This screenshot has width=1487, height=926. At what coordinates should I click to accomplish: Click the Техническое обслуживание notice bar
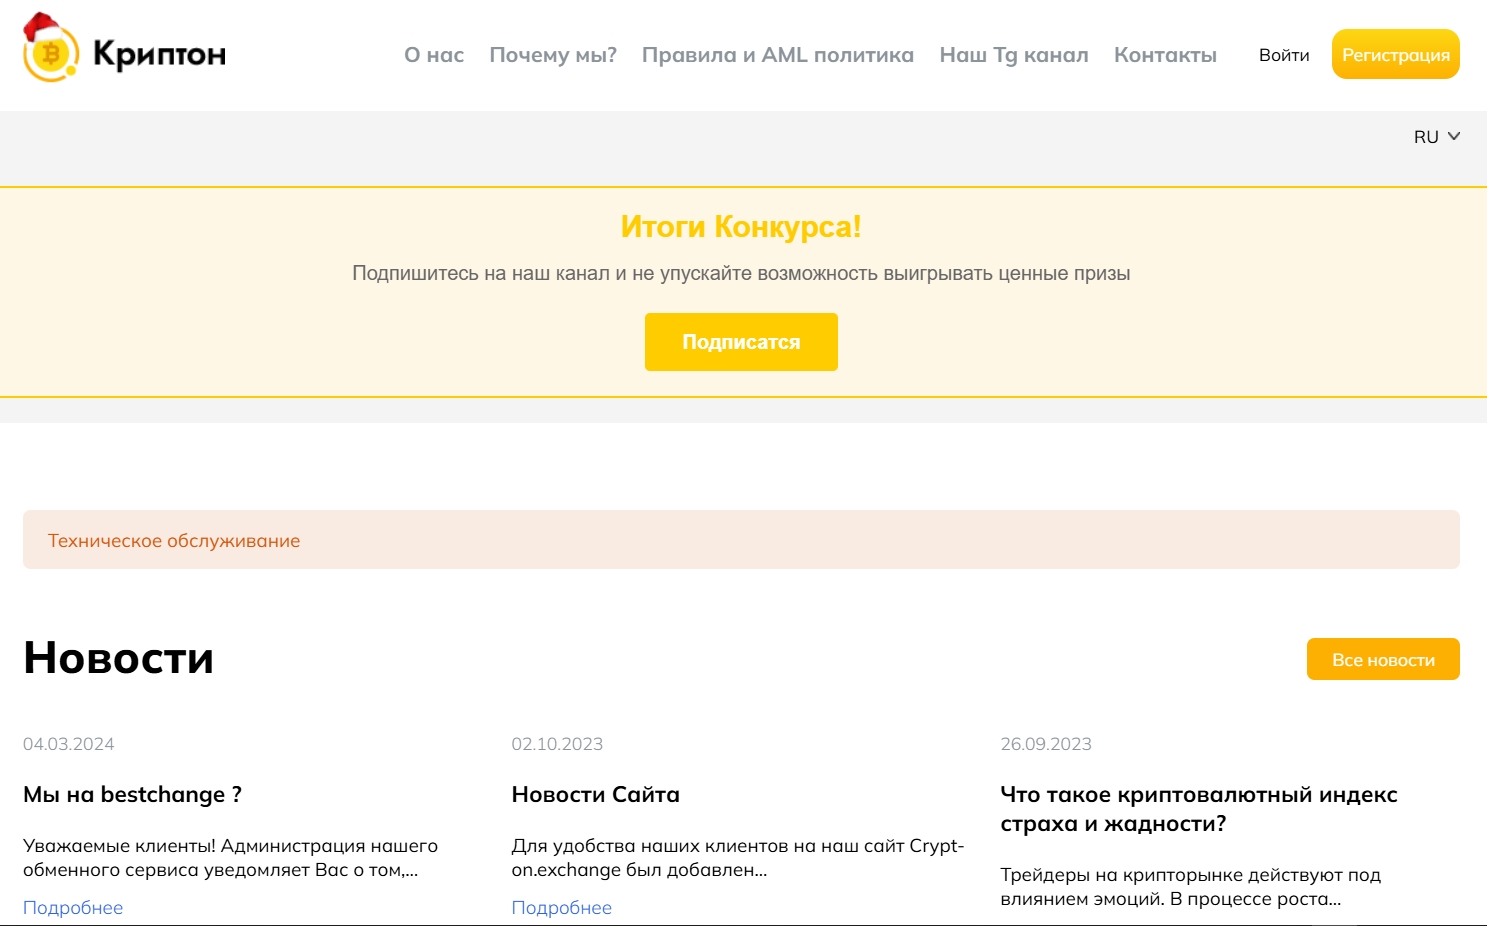741,540
